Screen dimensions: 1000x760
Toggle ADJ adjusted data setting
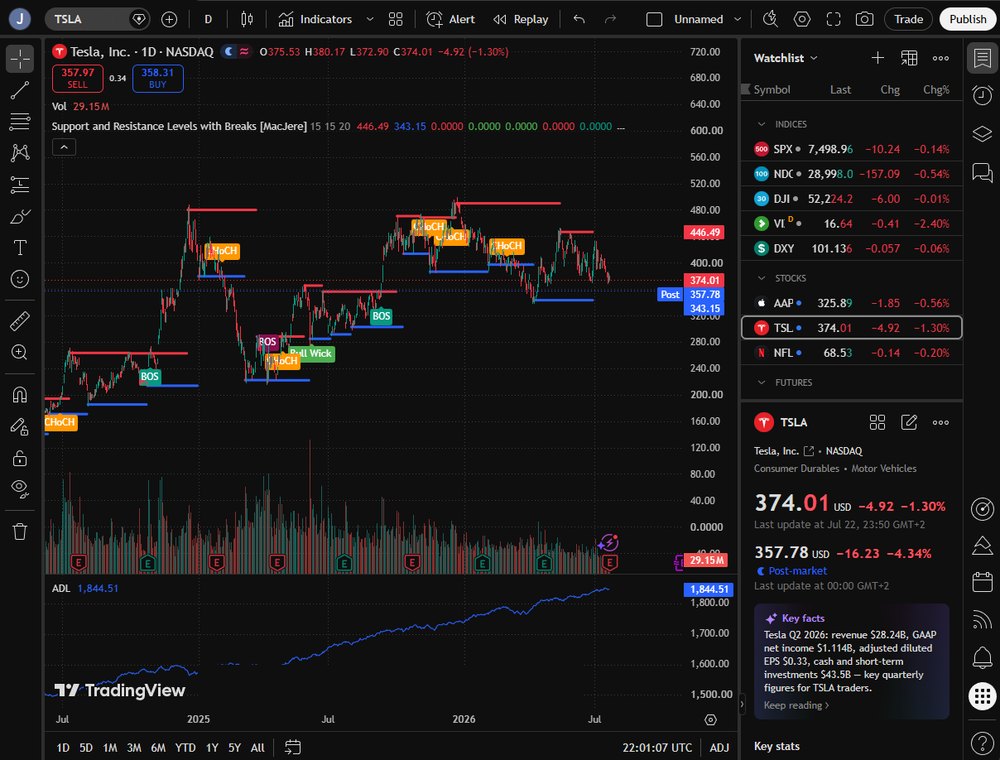pos(719,748)
